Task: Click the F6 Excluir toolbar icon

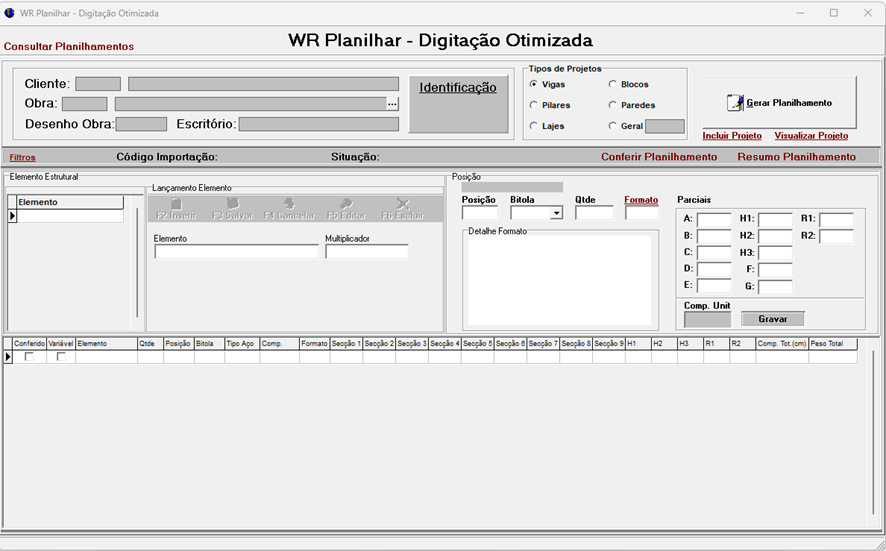Action: (x=402, y=204)
